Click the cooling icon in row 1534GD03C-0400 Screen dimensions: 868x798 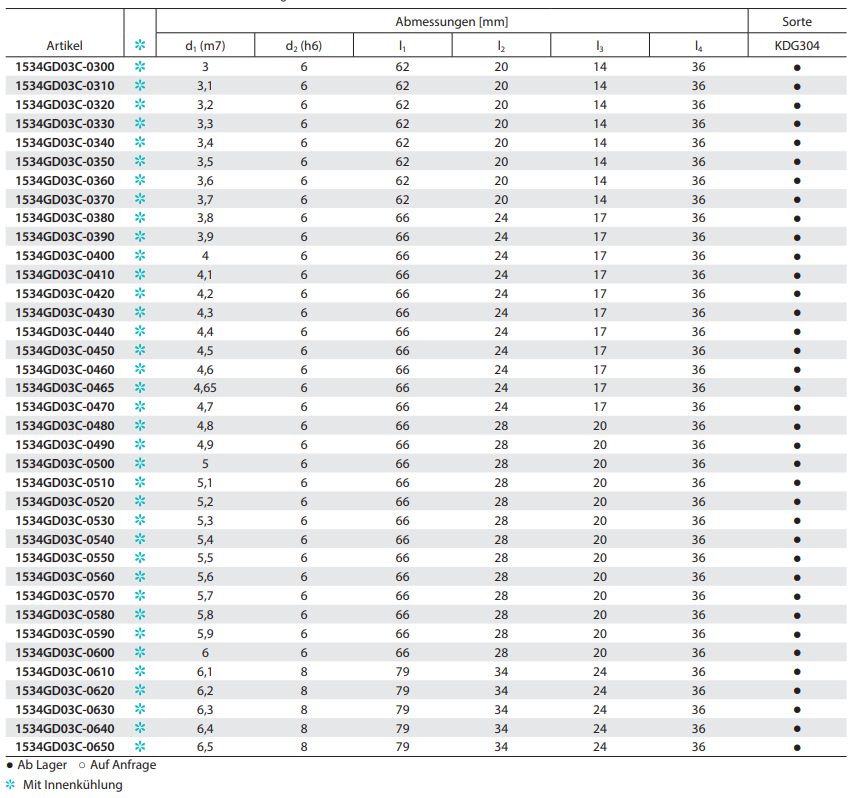pyautogui.click(x=140, y=256)
